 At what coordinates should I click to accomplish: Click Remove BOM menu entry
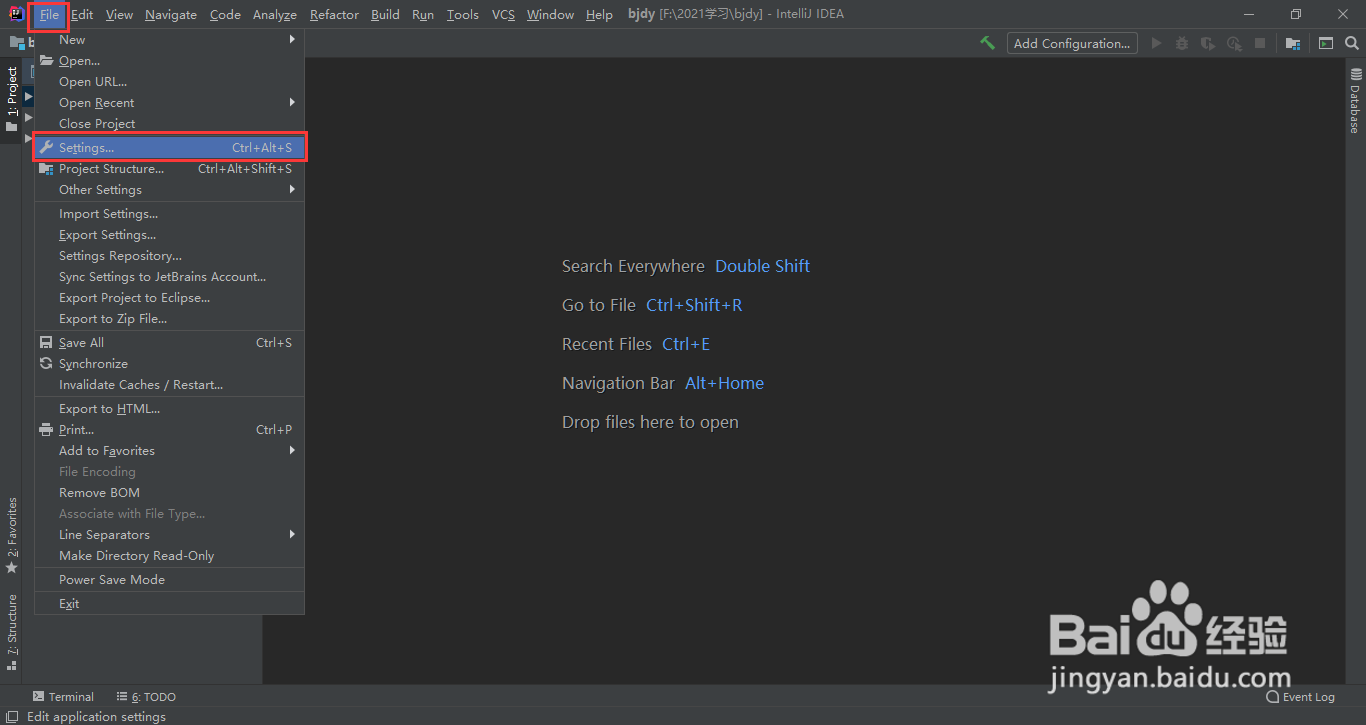pyautogui.click(x=169, y=493)
